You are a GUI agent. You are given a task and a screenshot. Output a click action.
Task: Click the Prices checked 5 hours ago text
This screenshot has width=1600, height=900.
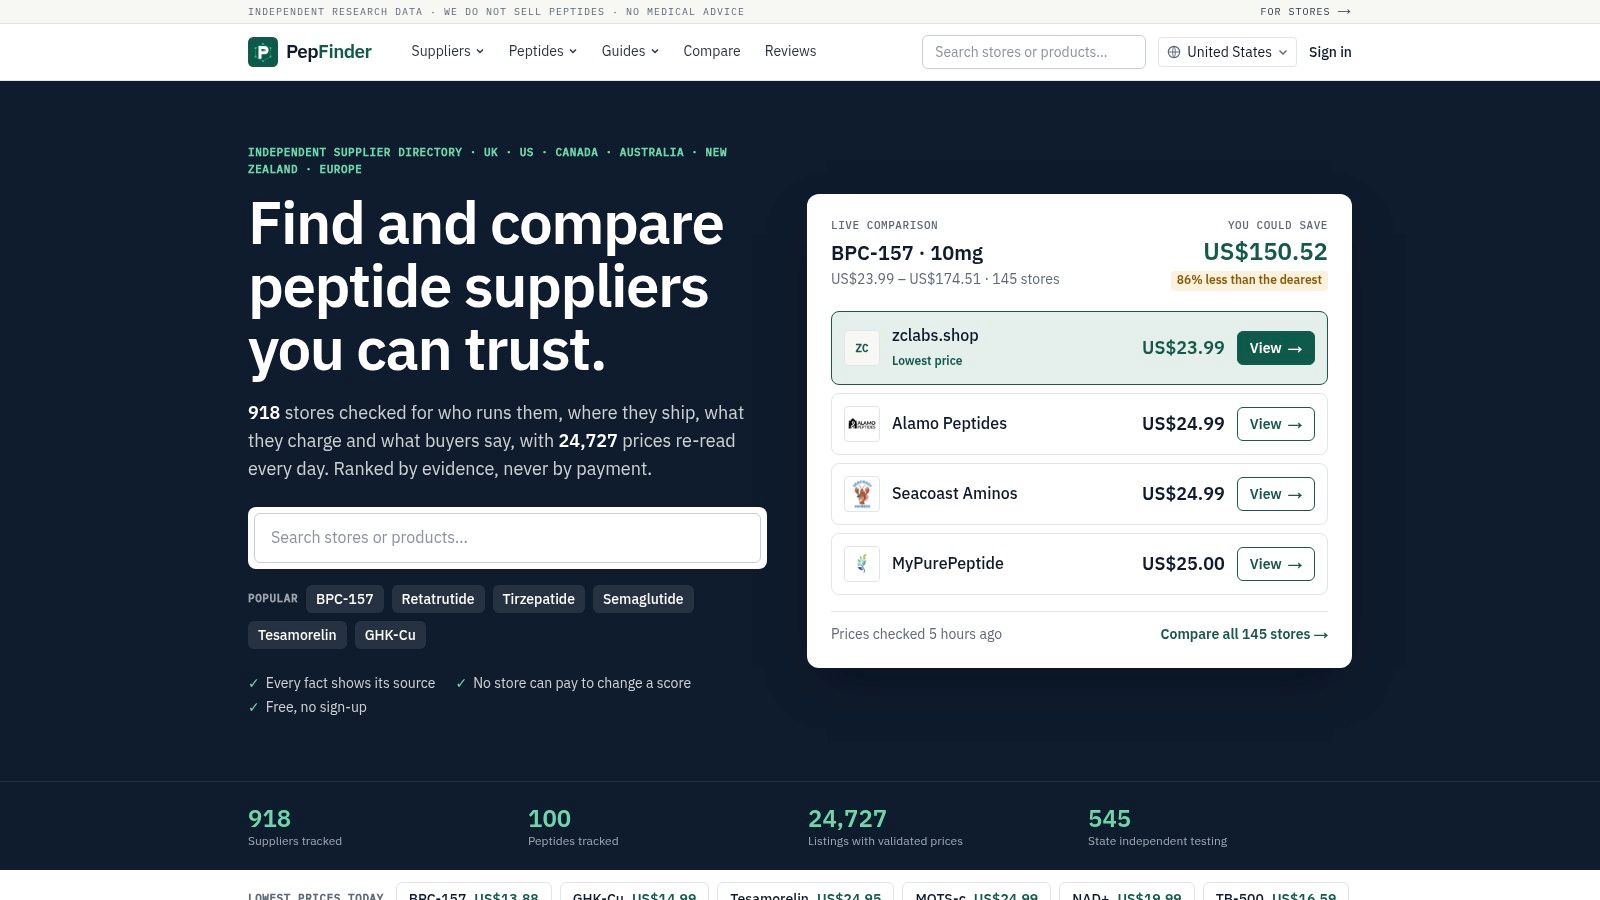point(916,634)
